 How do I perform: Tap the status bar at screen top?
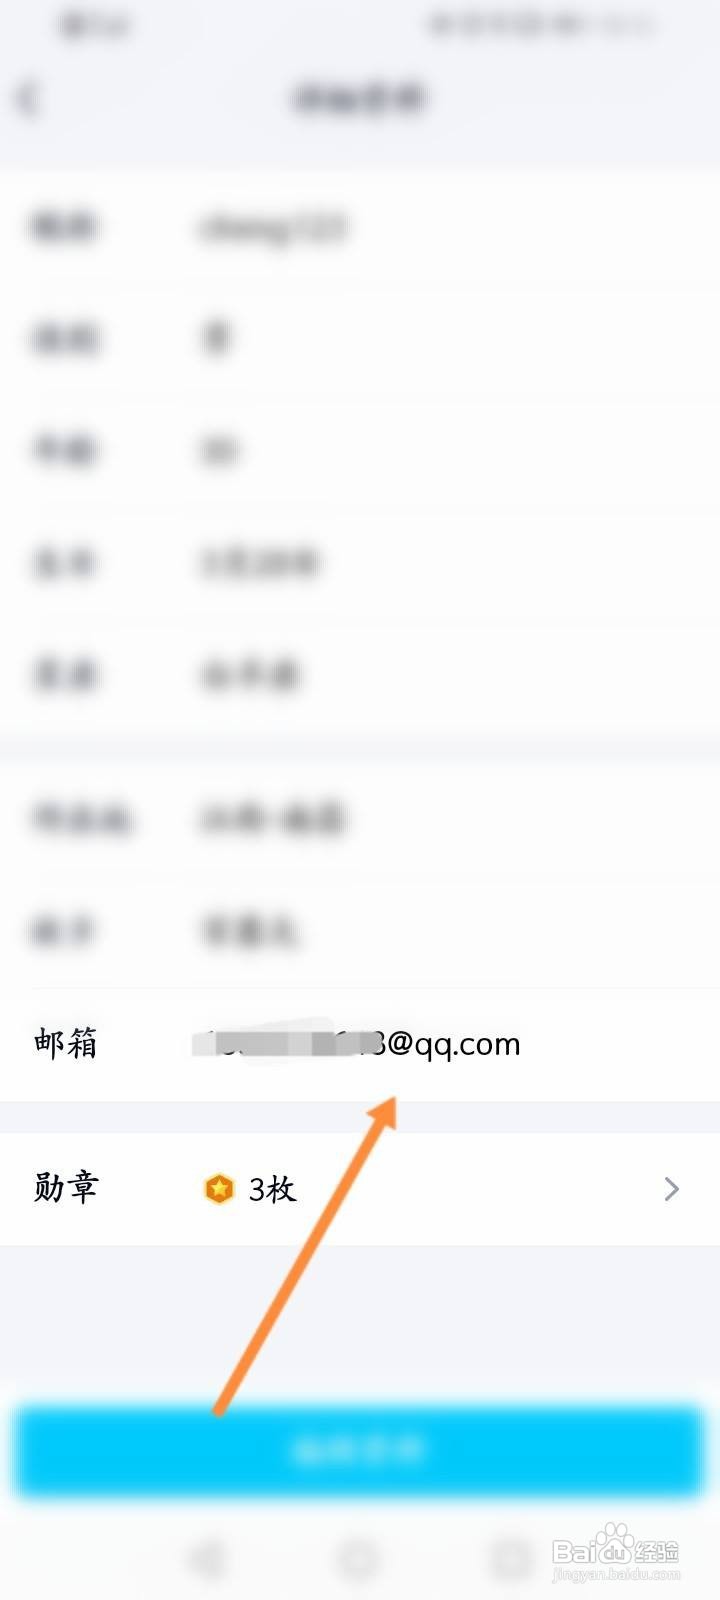(x=360, y=26)
